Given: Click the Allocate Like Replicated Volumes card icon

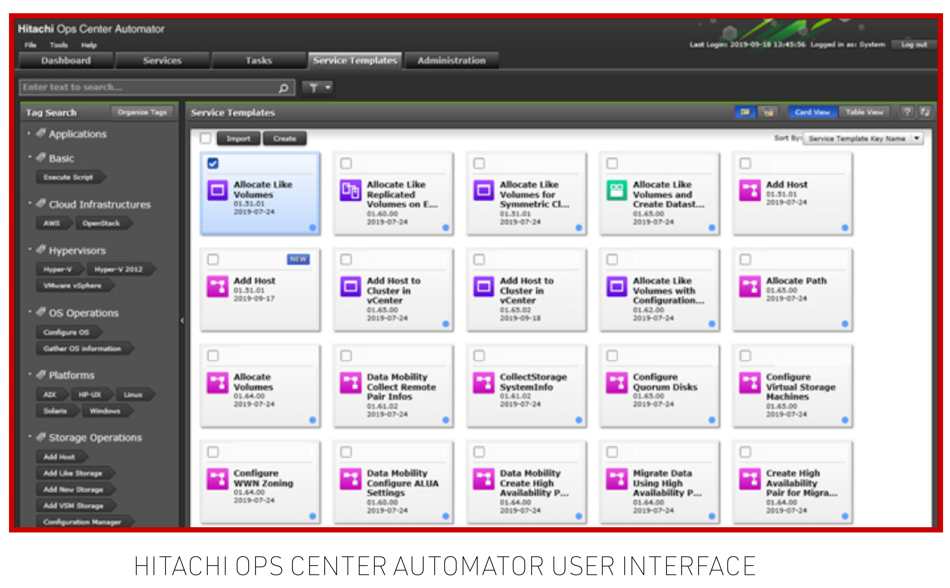Looking at the screenshot, I should click(351, 190).
